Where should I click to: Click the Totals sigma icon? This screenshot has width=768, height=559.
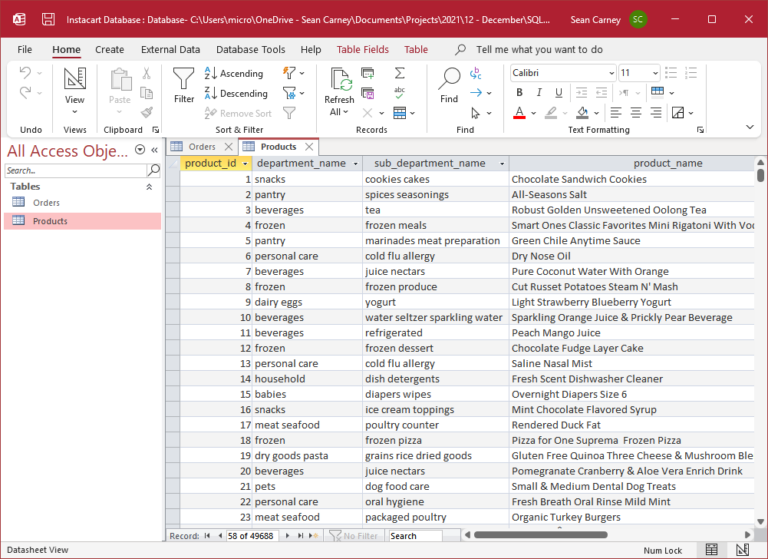pos(400,73)
